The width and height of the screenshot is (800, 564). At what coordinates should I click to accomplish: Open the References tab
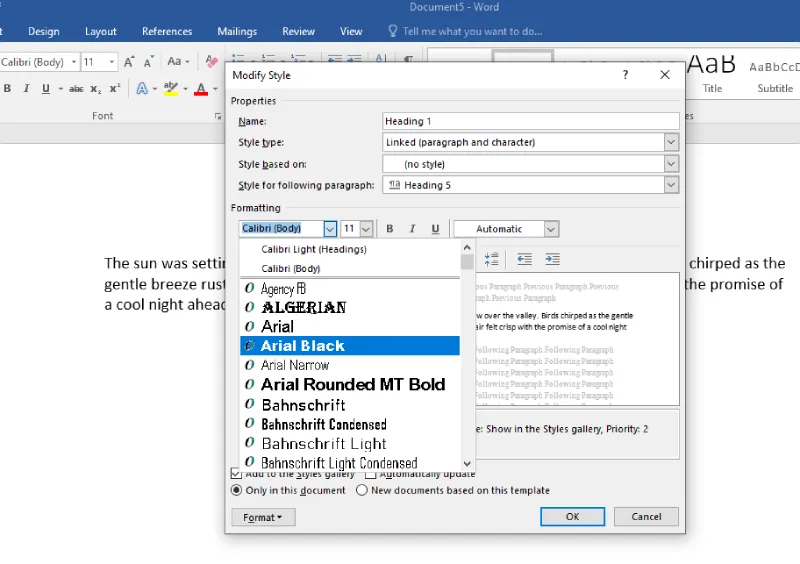click(167, 31)
